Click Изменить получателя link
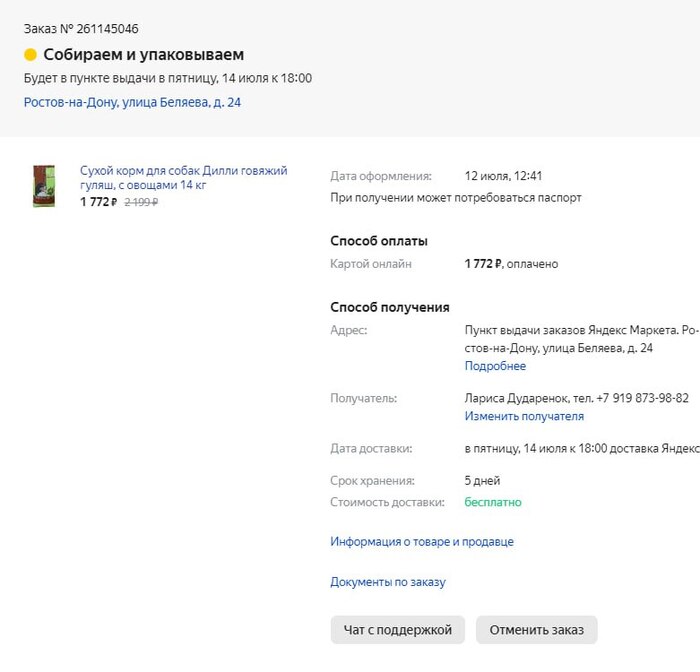Screen dimensions: 700x672 524,416
